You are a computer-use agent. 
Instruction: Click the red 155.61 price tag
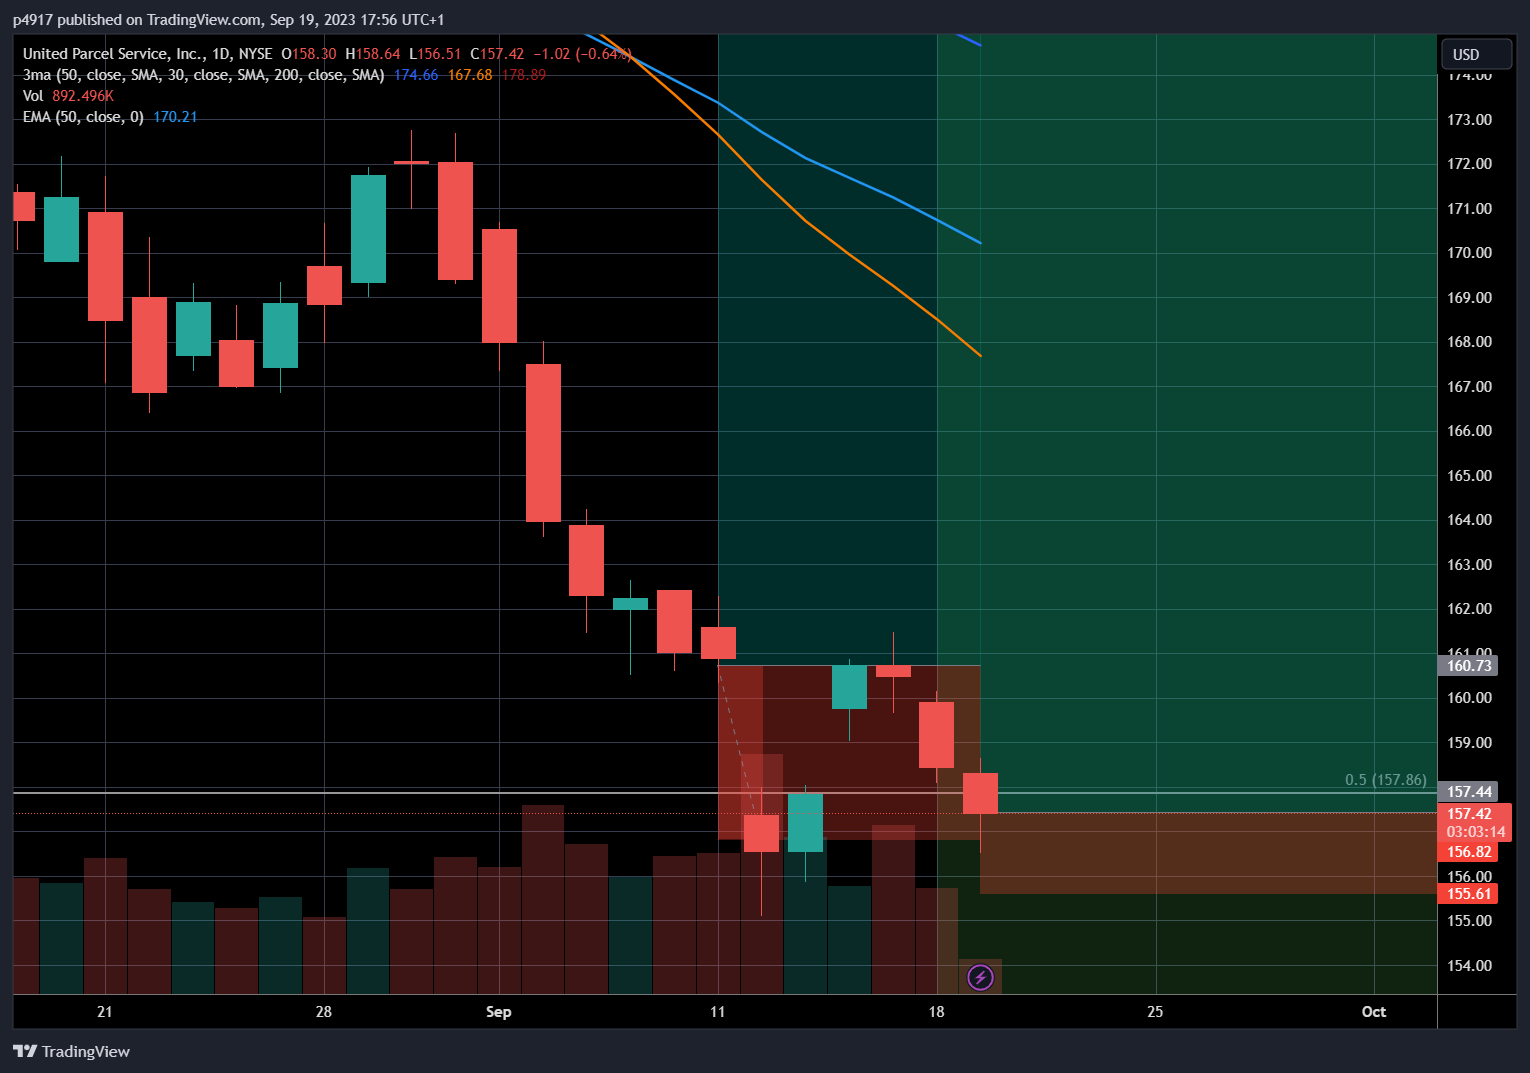pyautogui.click(x=1468, y=894)
